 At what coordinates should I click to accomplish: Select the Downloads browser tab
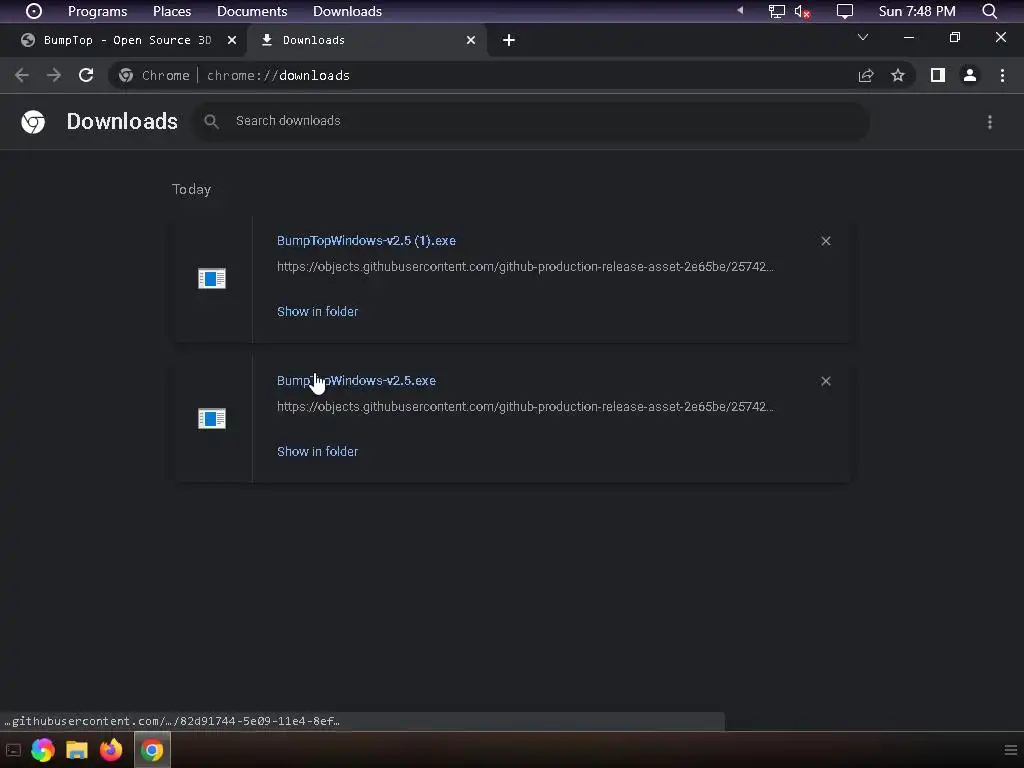point(368,40)
